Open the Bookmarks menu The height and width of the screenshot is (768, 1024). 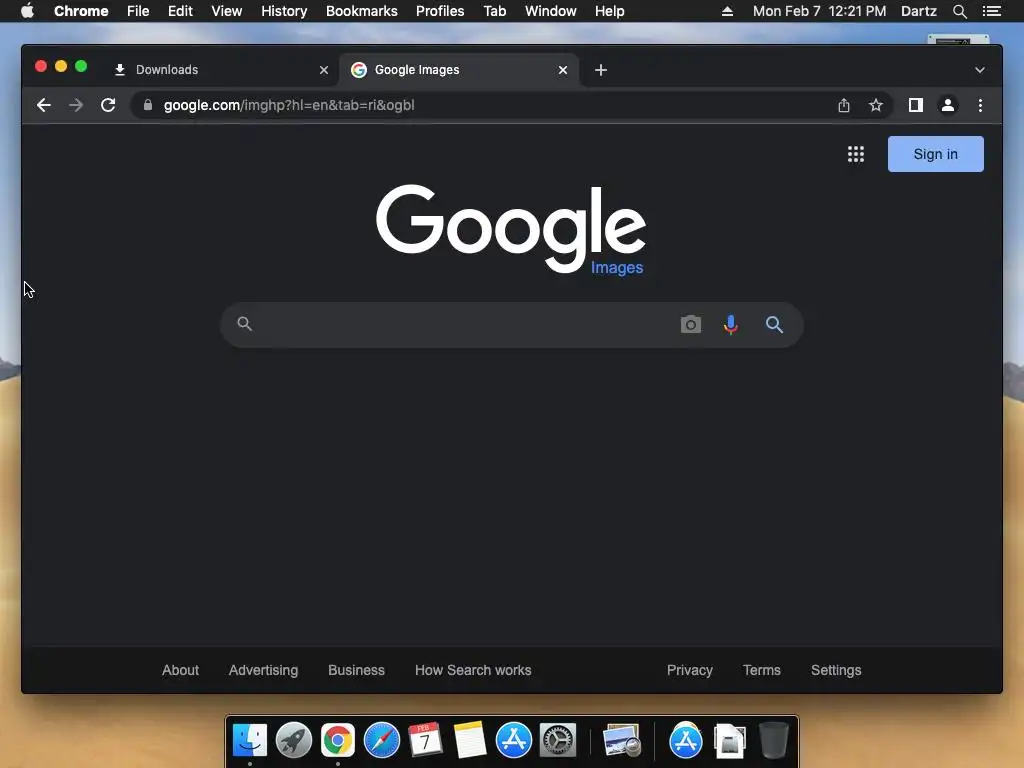[x=362, y=11]
